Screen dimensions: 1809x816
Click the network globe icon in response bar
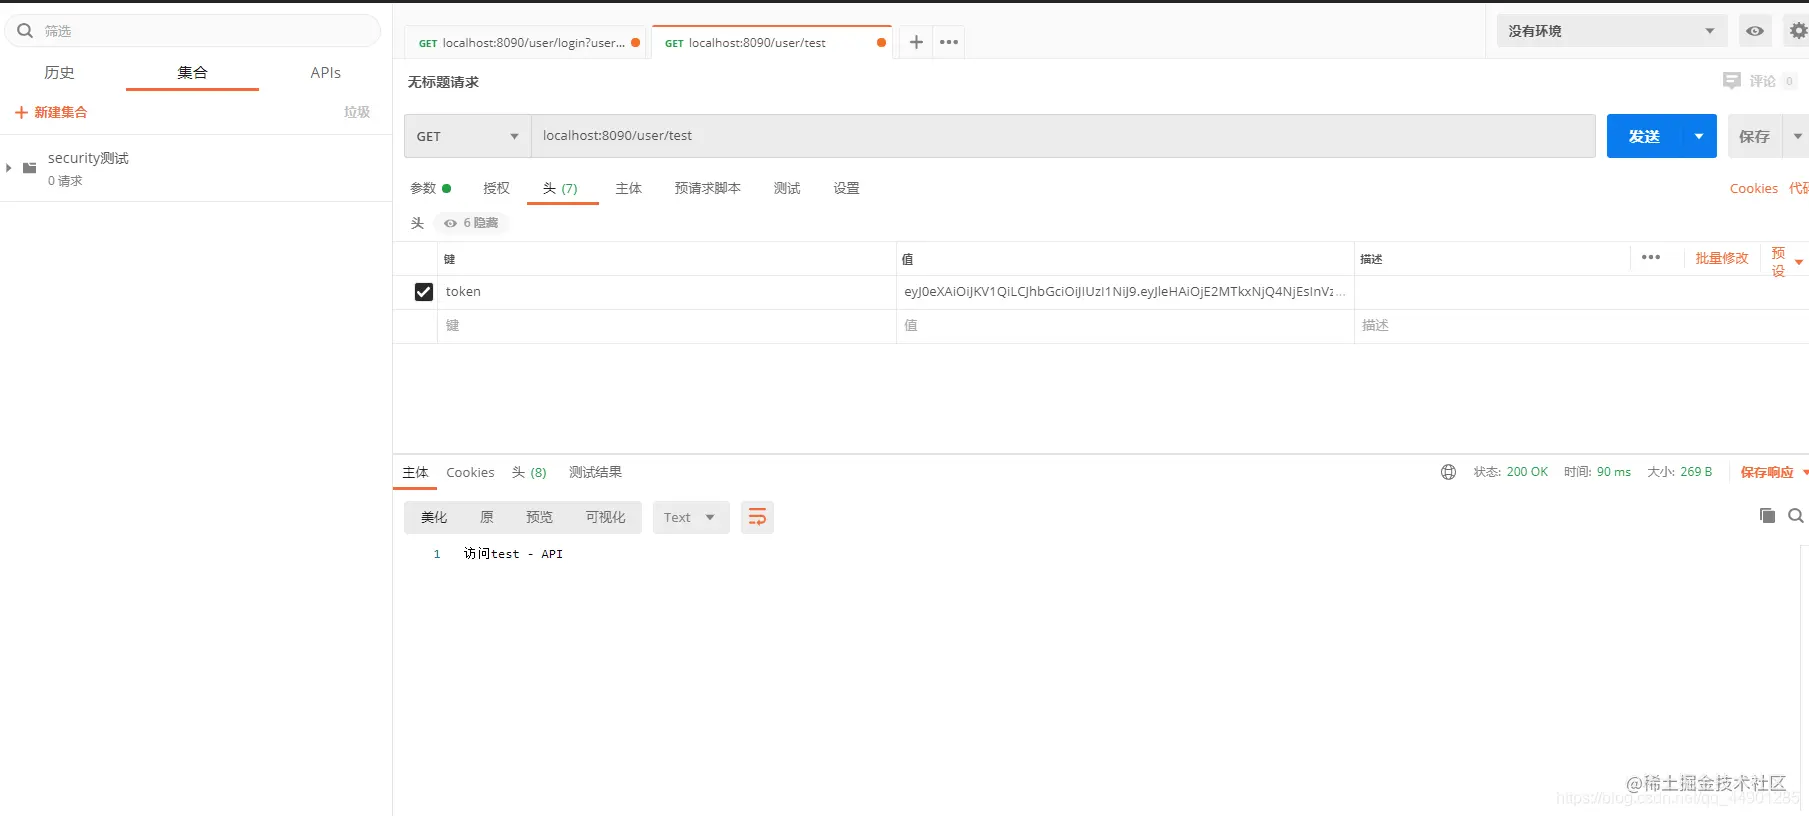[x=1448, y=472]
